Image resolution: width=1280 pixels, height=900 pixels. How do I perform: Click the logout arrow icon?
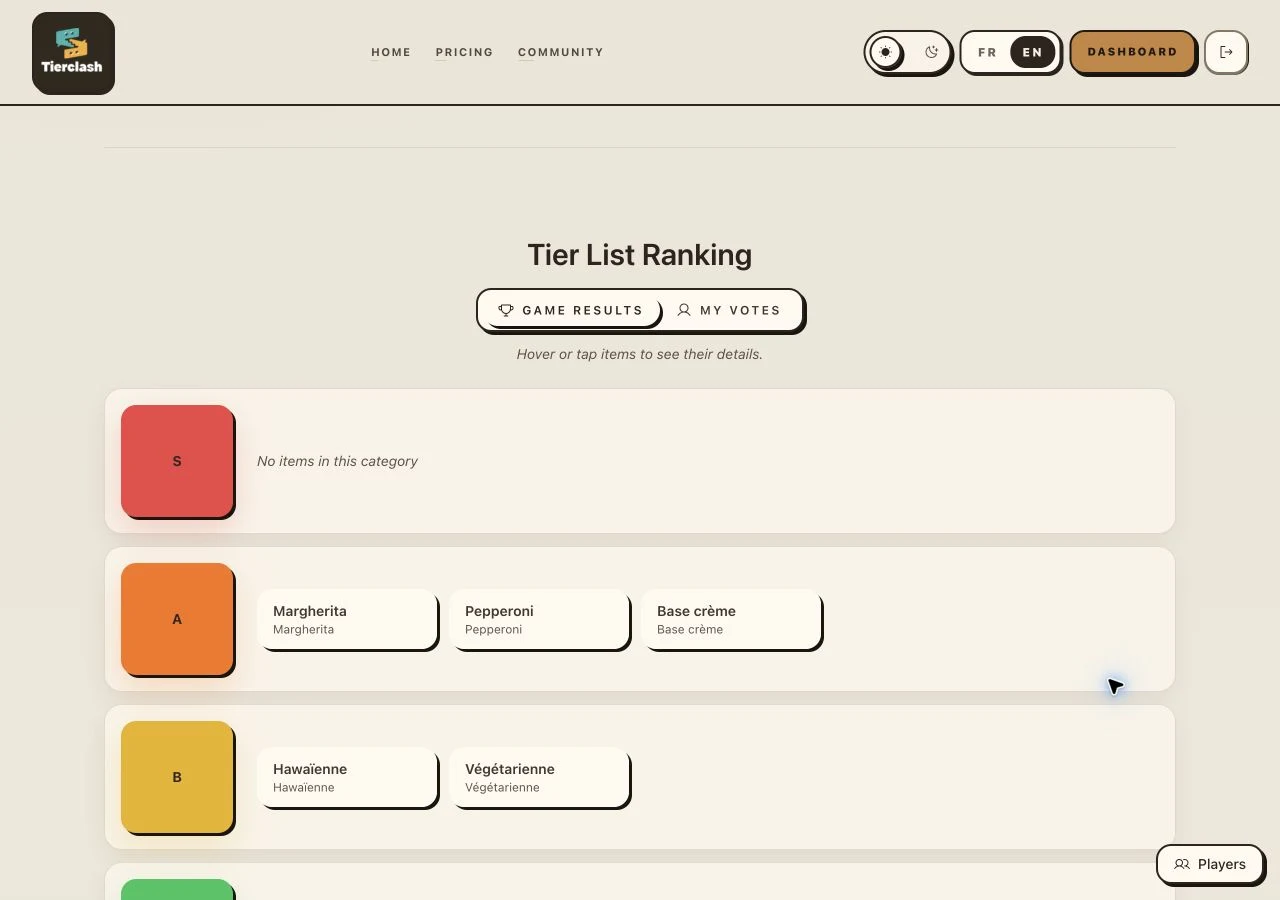coord(1226,52)
